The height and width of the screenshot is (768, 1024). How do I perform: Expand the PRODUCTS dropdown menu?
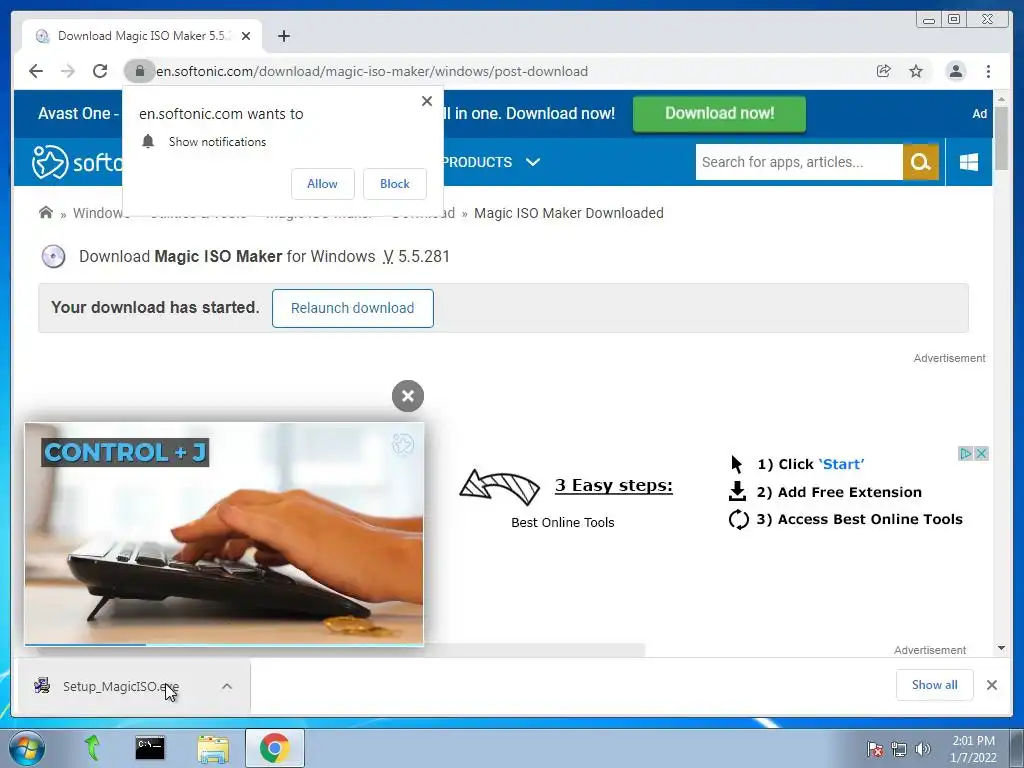pyautogui.click(x=491, y=162)
